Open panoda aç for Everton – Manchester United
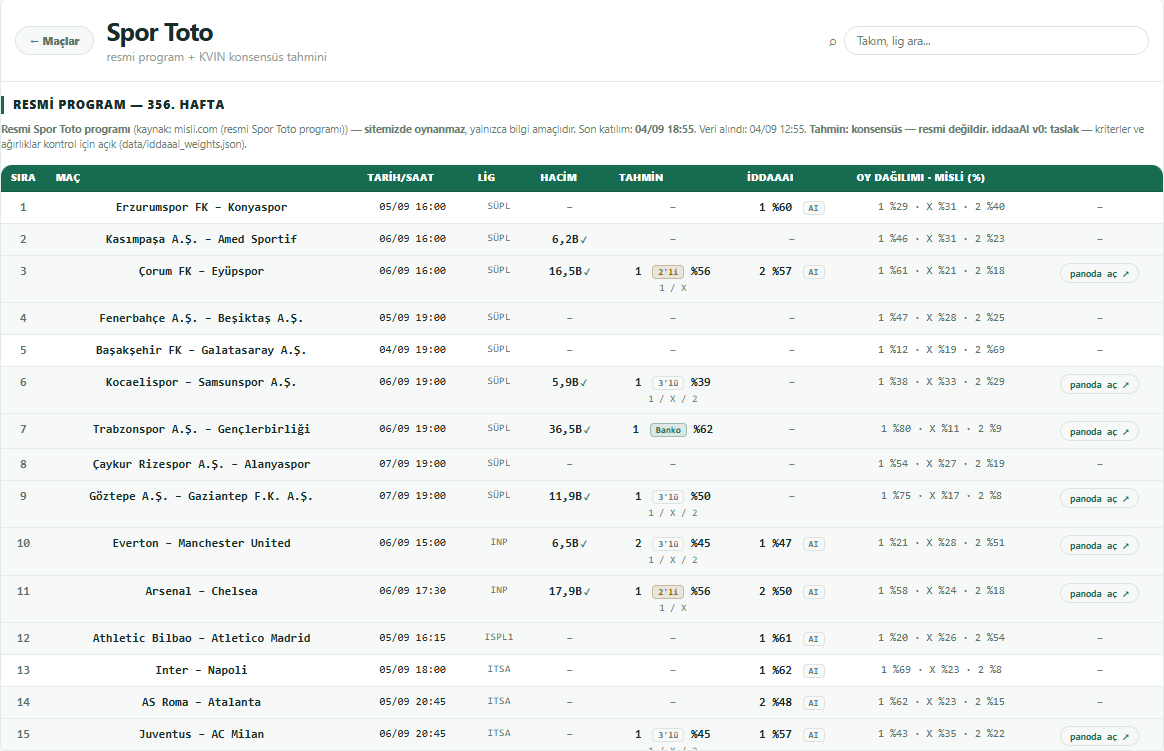The image size is (1164, 751). click(1099, 545)
